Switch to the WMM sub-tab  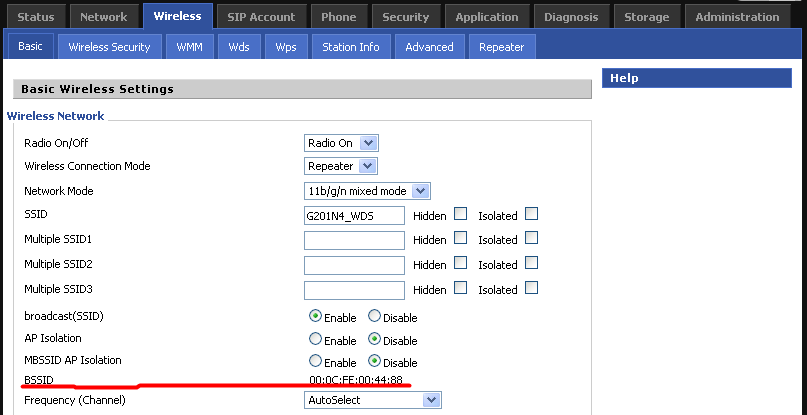point(188,47)
